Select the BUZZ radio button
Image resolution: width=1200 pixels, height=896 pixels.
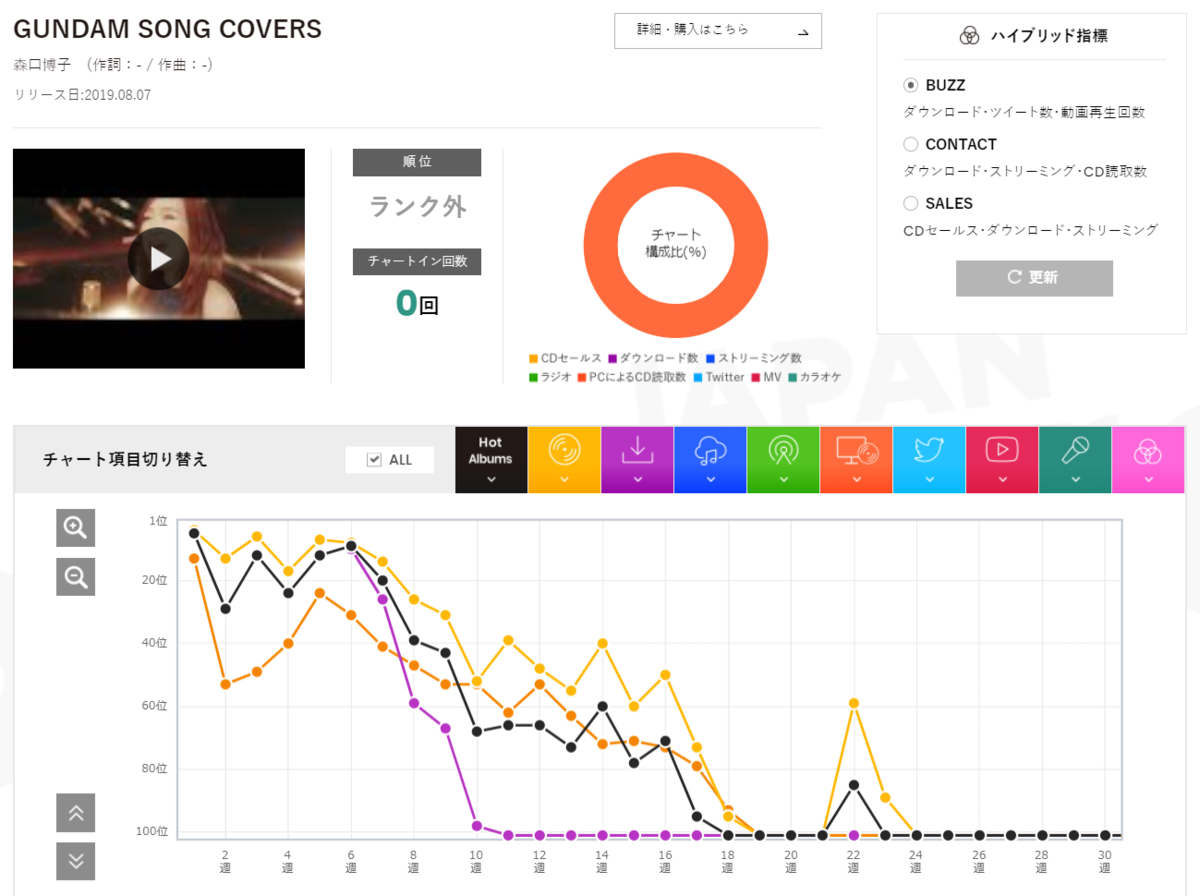[910, 85]
